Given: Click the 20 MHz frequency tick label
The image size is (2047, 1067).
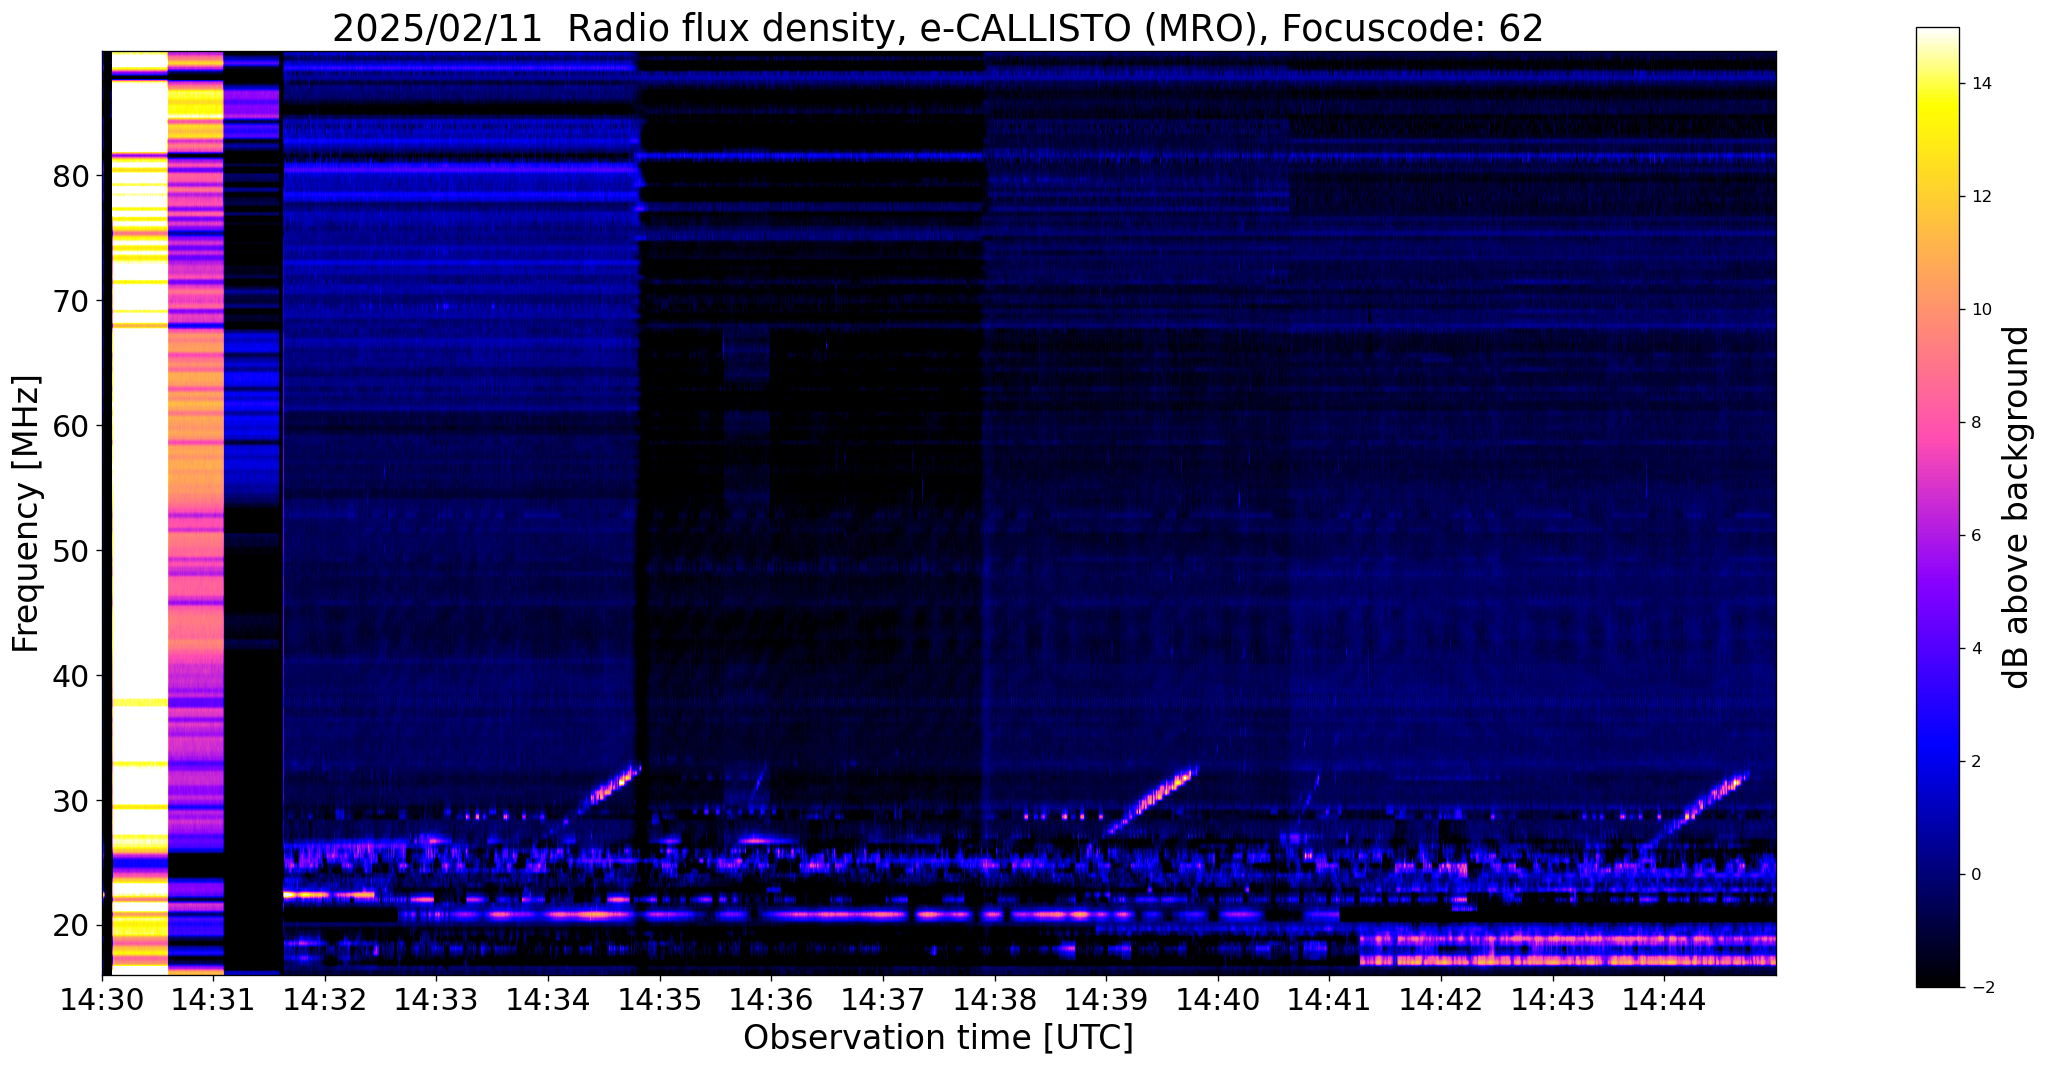Looking at the screenshot, I should 70,926.
